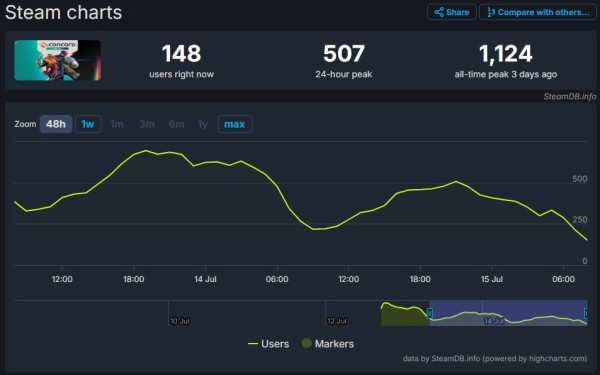Click right navigator range handle
The width and height of the screenshot is (600, 375).
point(586,313)
